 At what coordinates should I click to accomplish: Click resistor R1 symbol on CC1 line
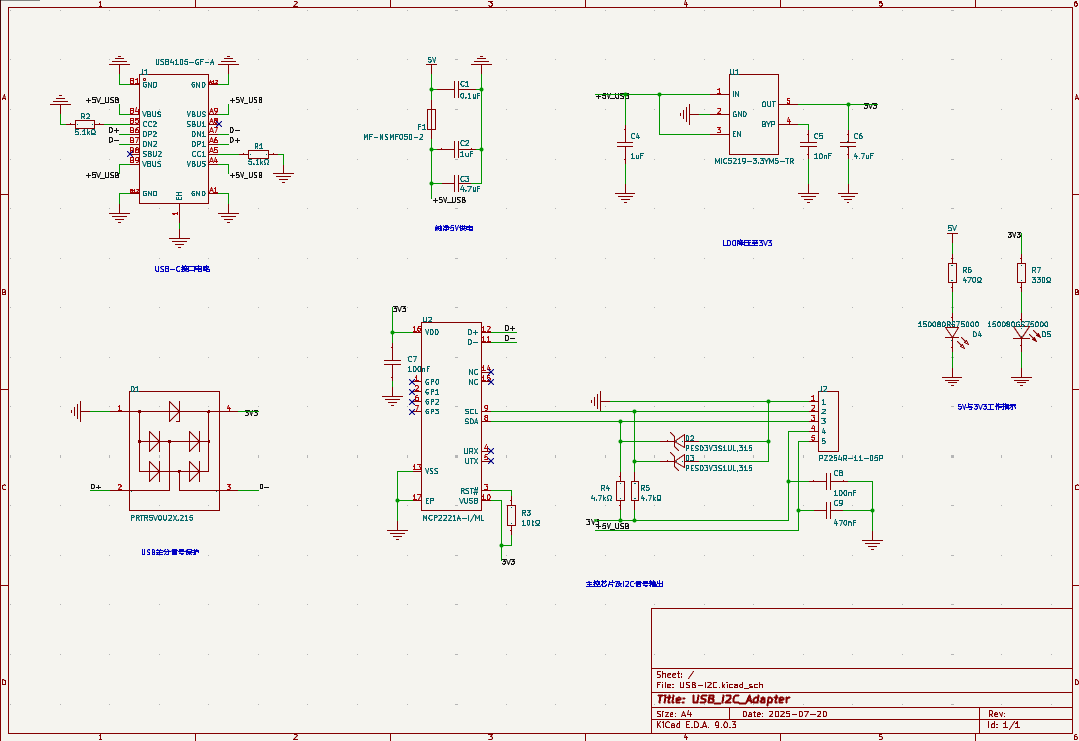(258, 154)
